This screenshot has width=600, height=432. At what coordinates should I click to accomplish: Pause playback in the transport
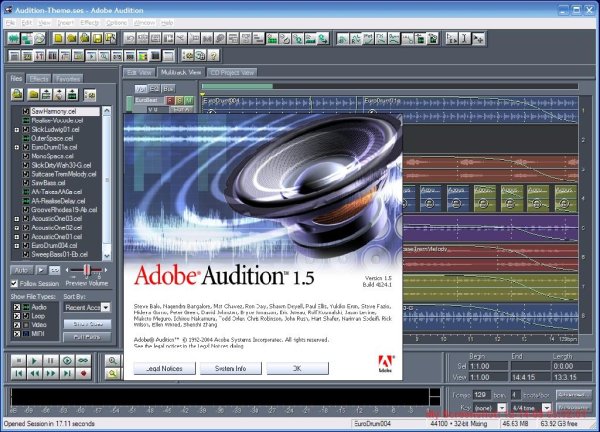point(51,360)
